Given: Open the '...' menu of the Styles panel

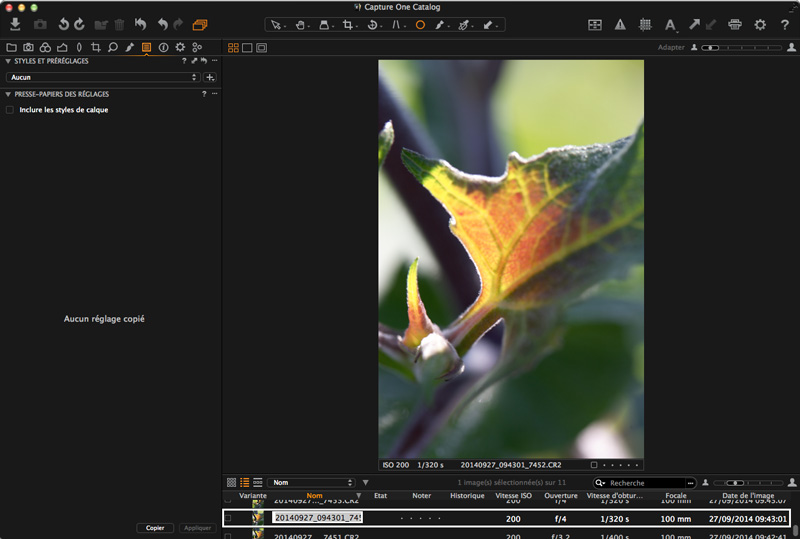Looking at the screenshot, I should (x=215, y=61).
